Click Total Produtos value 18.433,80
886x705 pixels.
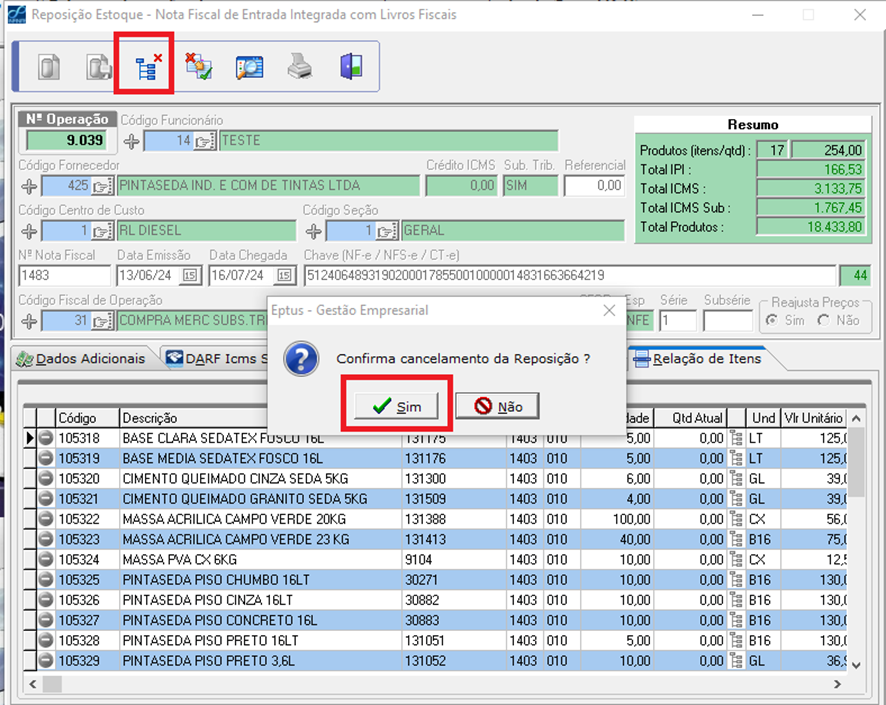[811, 227]
